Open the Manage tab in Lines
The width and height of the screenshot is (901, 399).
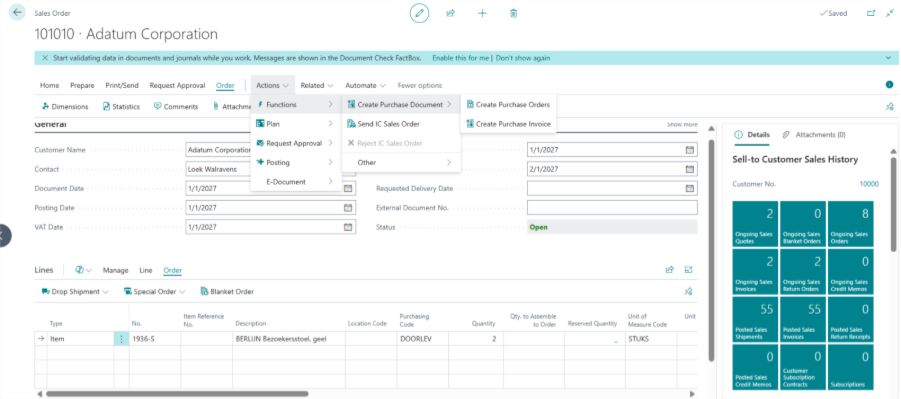115,270
